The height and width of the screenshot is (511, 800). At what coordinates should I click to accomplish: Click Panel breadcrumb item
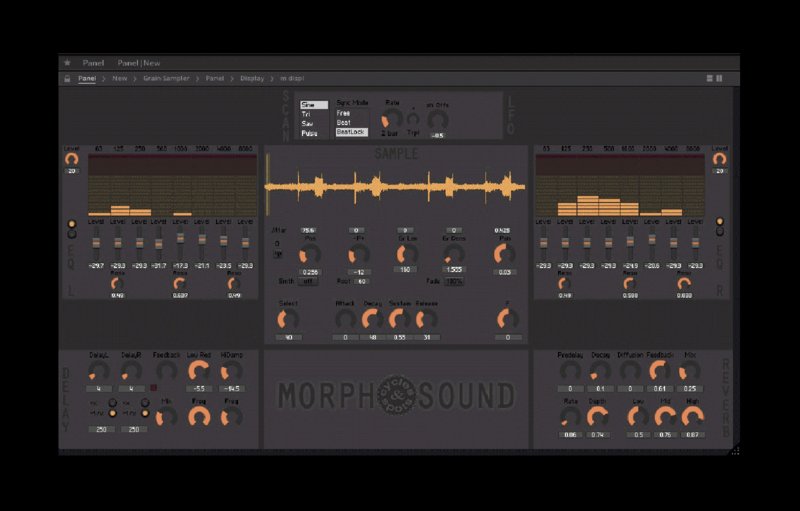pos(87,79)
